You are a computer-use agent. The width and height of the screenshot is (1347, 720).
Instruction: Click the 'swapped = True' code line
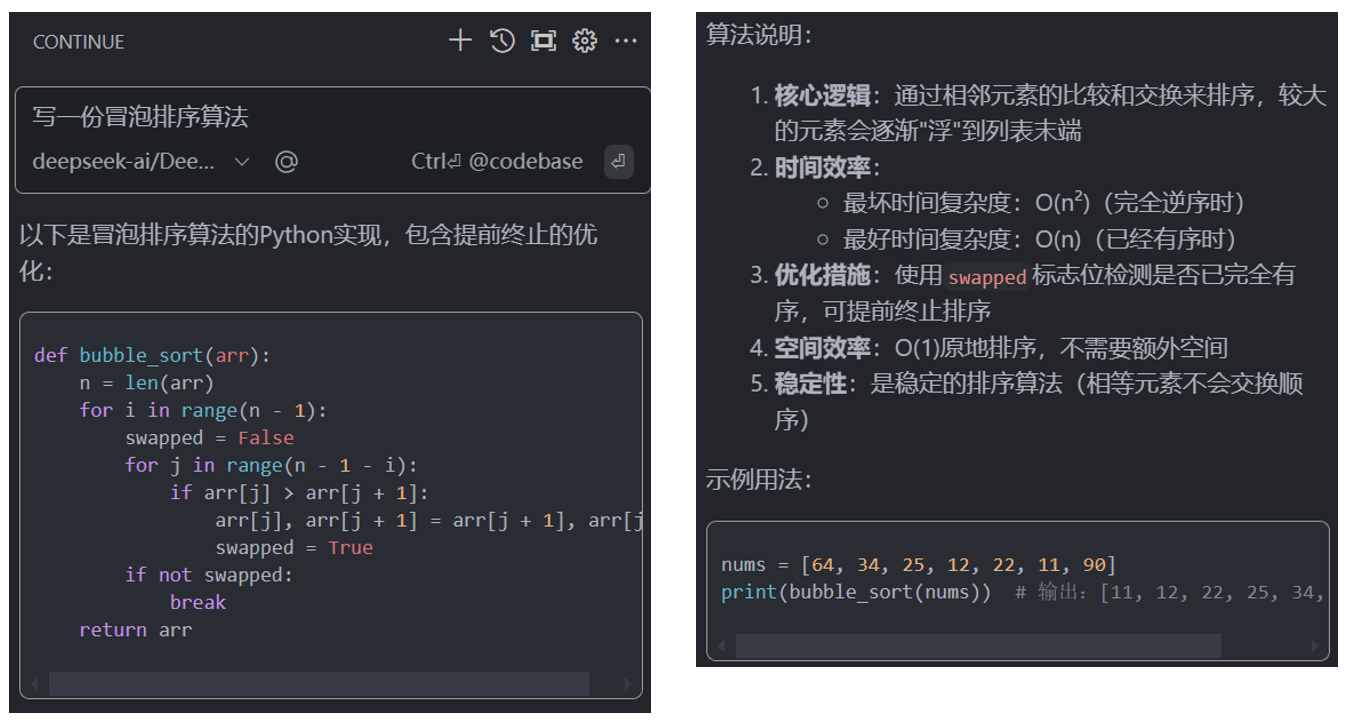tap(294, 548)
